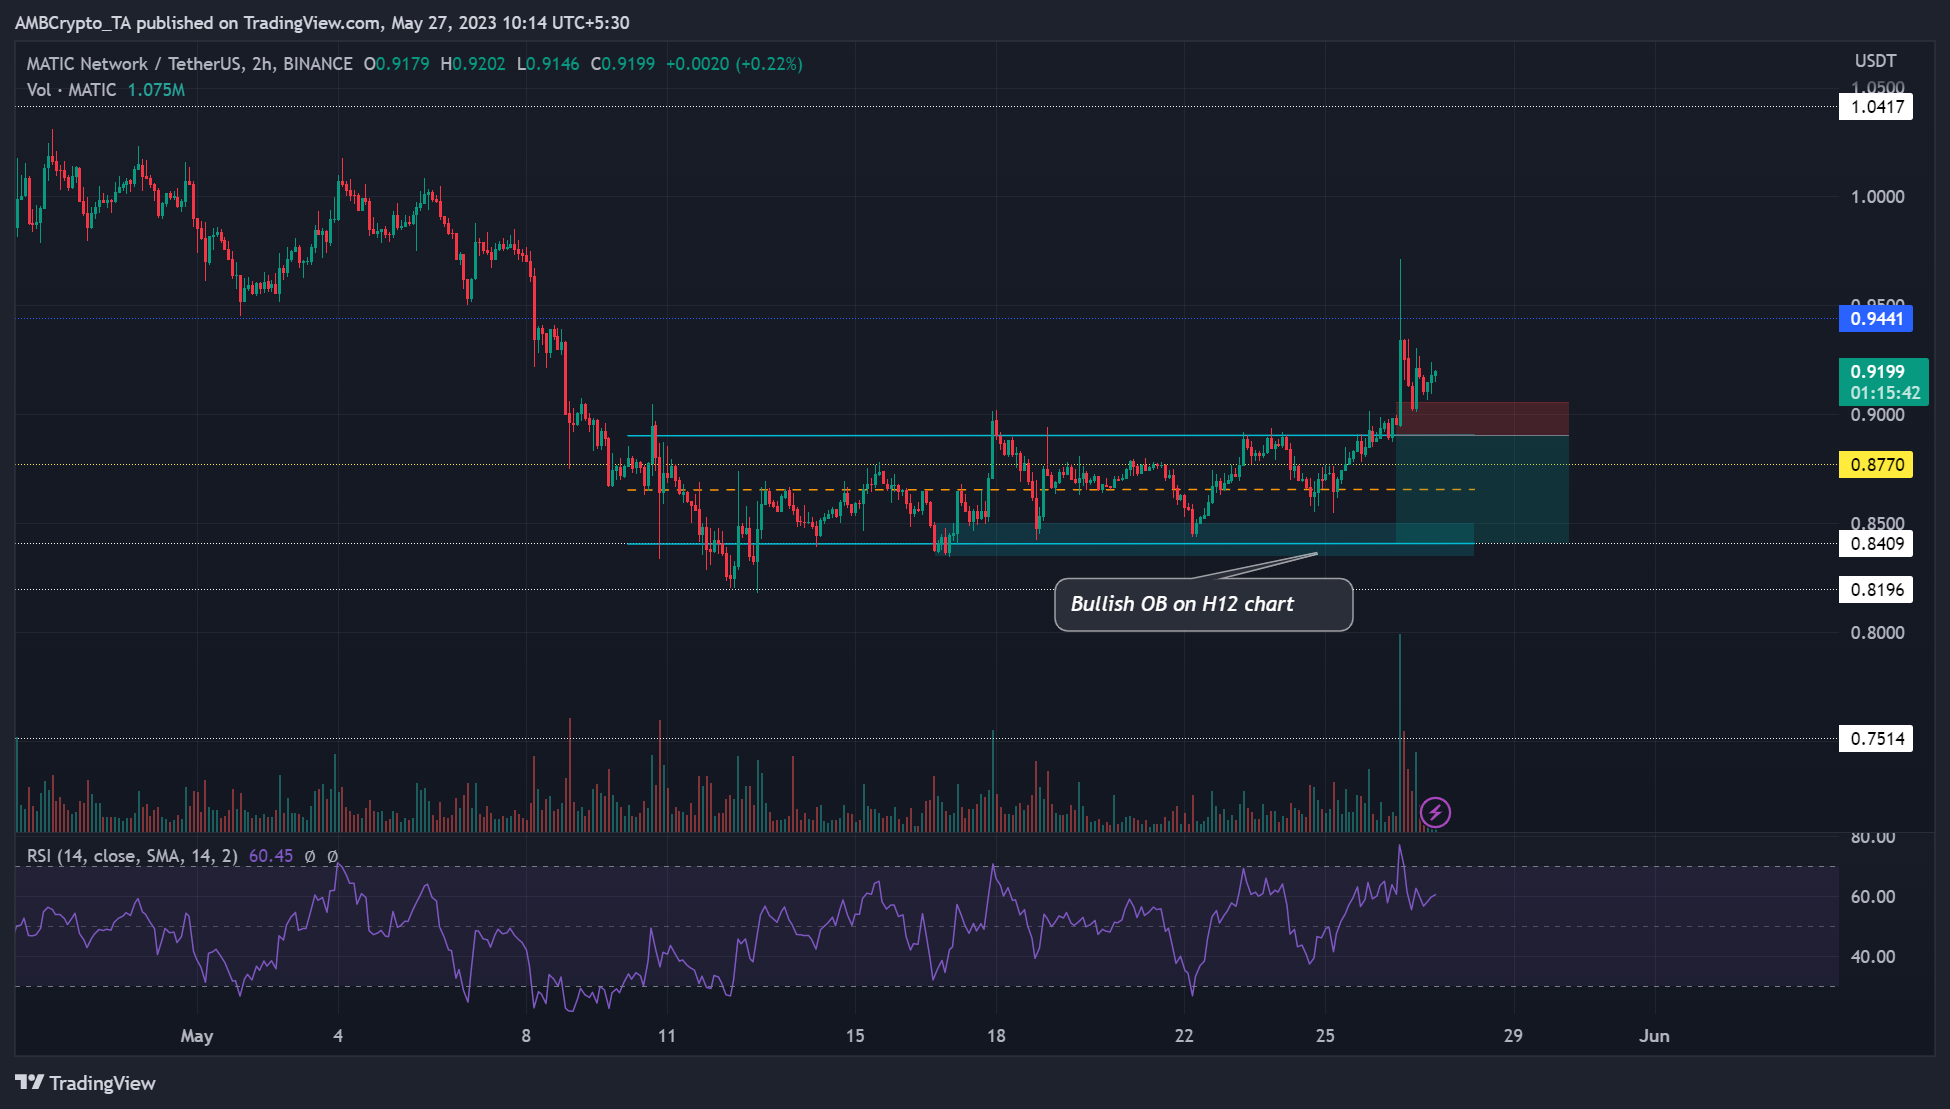
Task: Click the green profit target zone
Action: click(1482, 489)
